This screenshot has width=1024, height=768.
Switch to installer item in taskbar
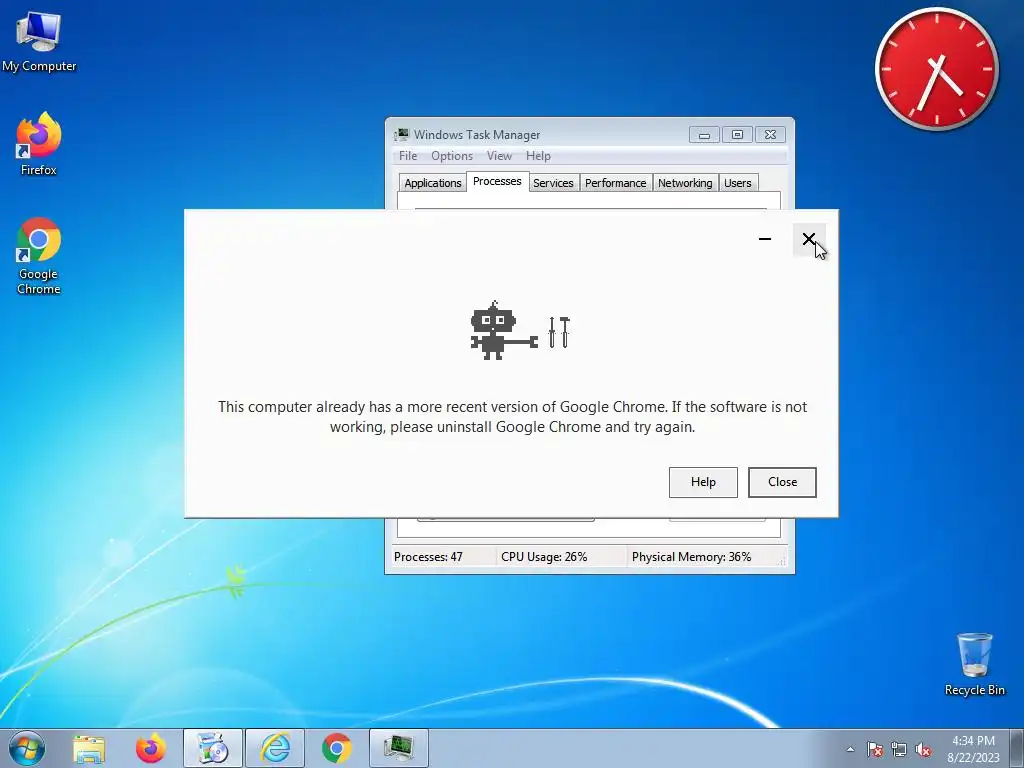pyautogui.click(x=213, y=748)
